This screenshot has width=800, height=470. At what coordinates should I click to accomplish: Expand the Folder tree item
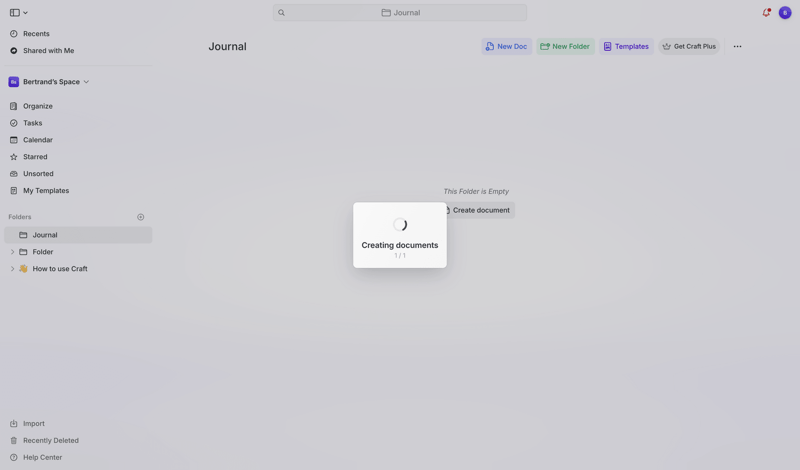pos(12,252)
